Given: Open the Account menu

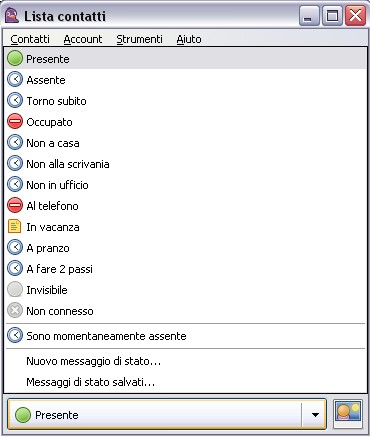Looking at the screenshot, I should [83, 39].
